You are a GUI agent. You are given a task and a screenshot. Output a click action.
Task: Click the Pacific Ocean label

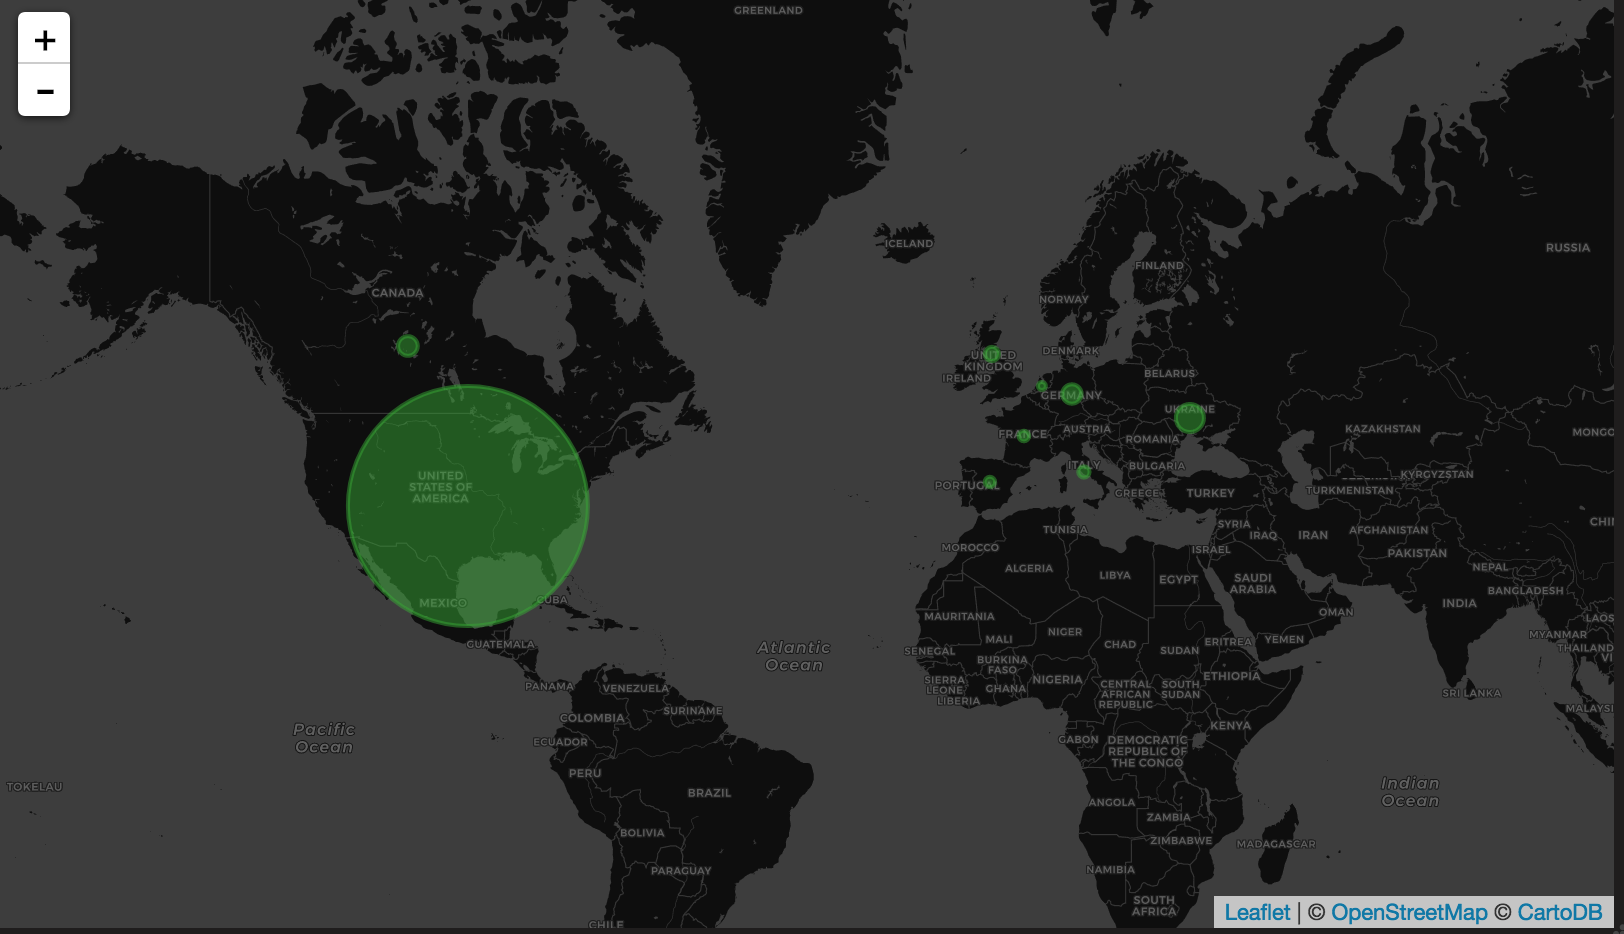click(324, 738)
